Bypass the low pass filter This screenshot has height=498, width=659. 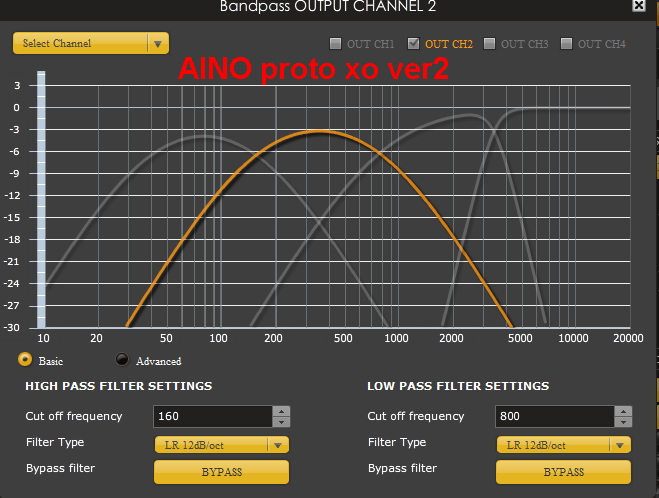click(x=564, y=472)
